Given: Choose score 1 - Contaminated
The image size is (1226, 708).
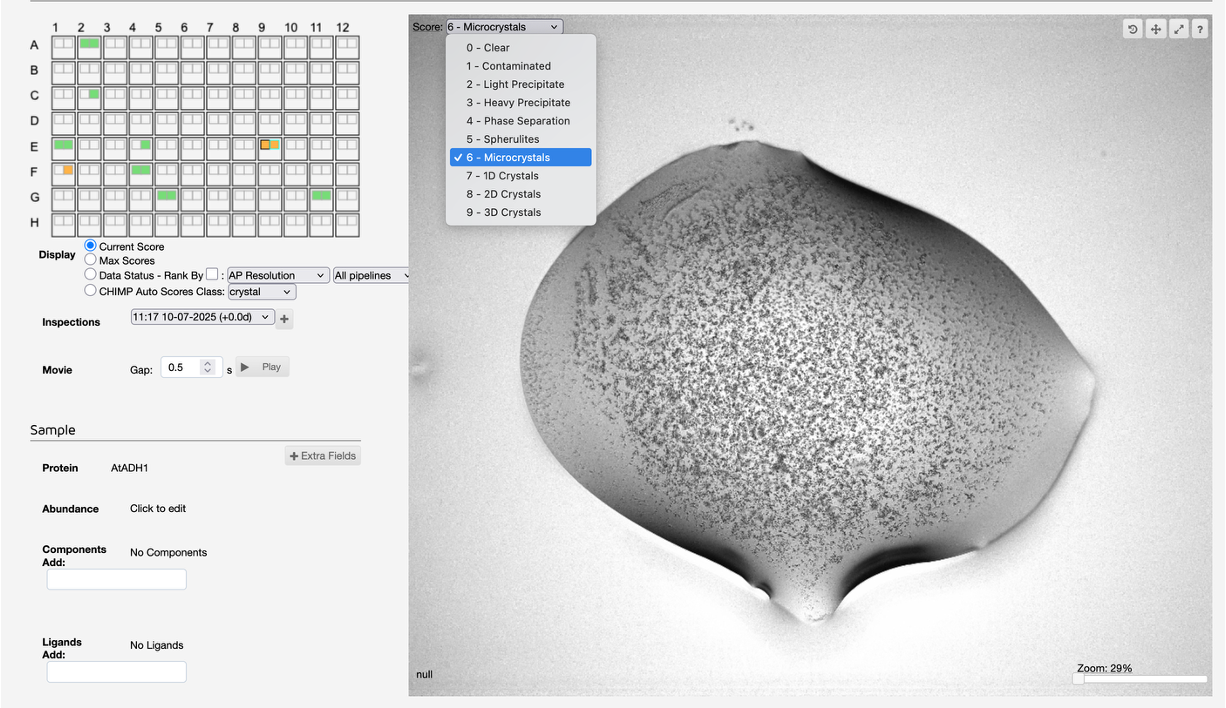Looking at the screenshot, I should [521, 66].
